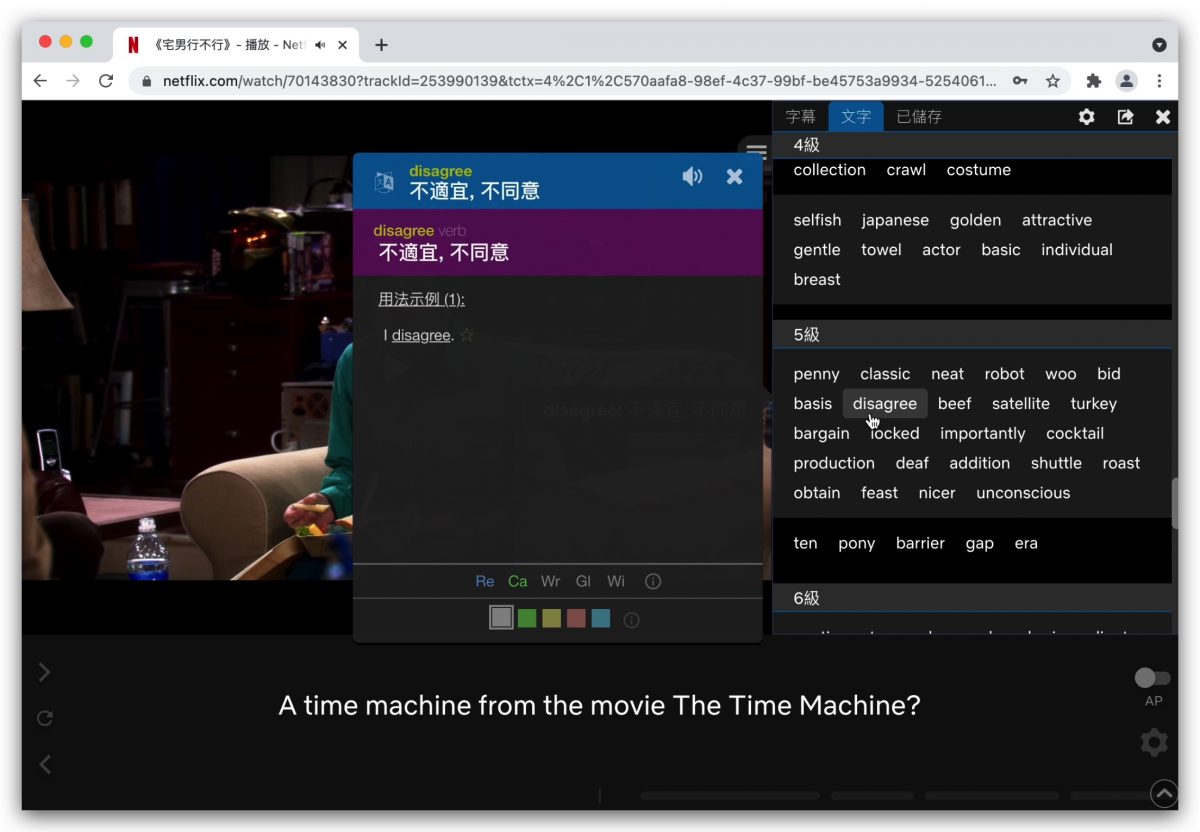Close the disagree dictionary popup
The image size is (1200, 832).
point(734,177)
